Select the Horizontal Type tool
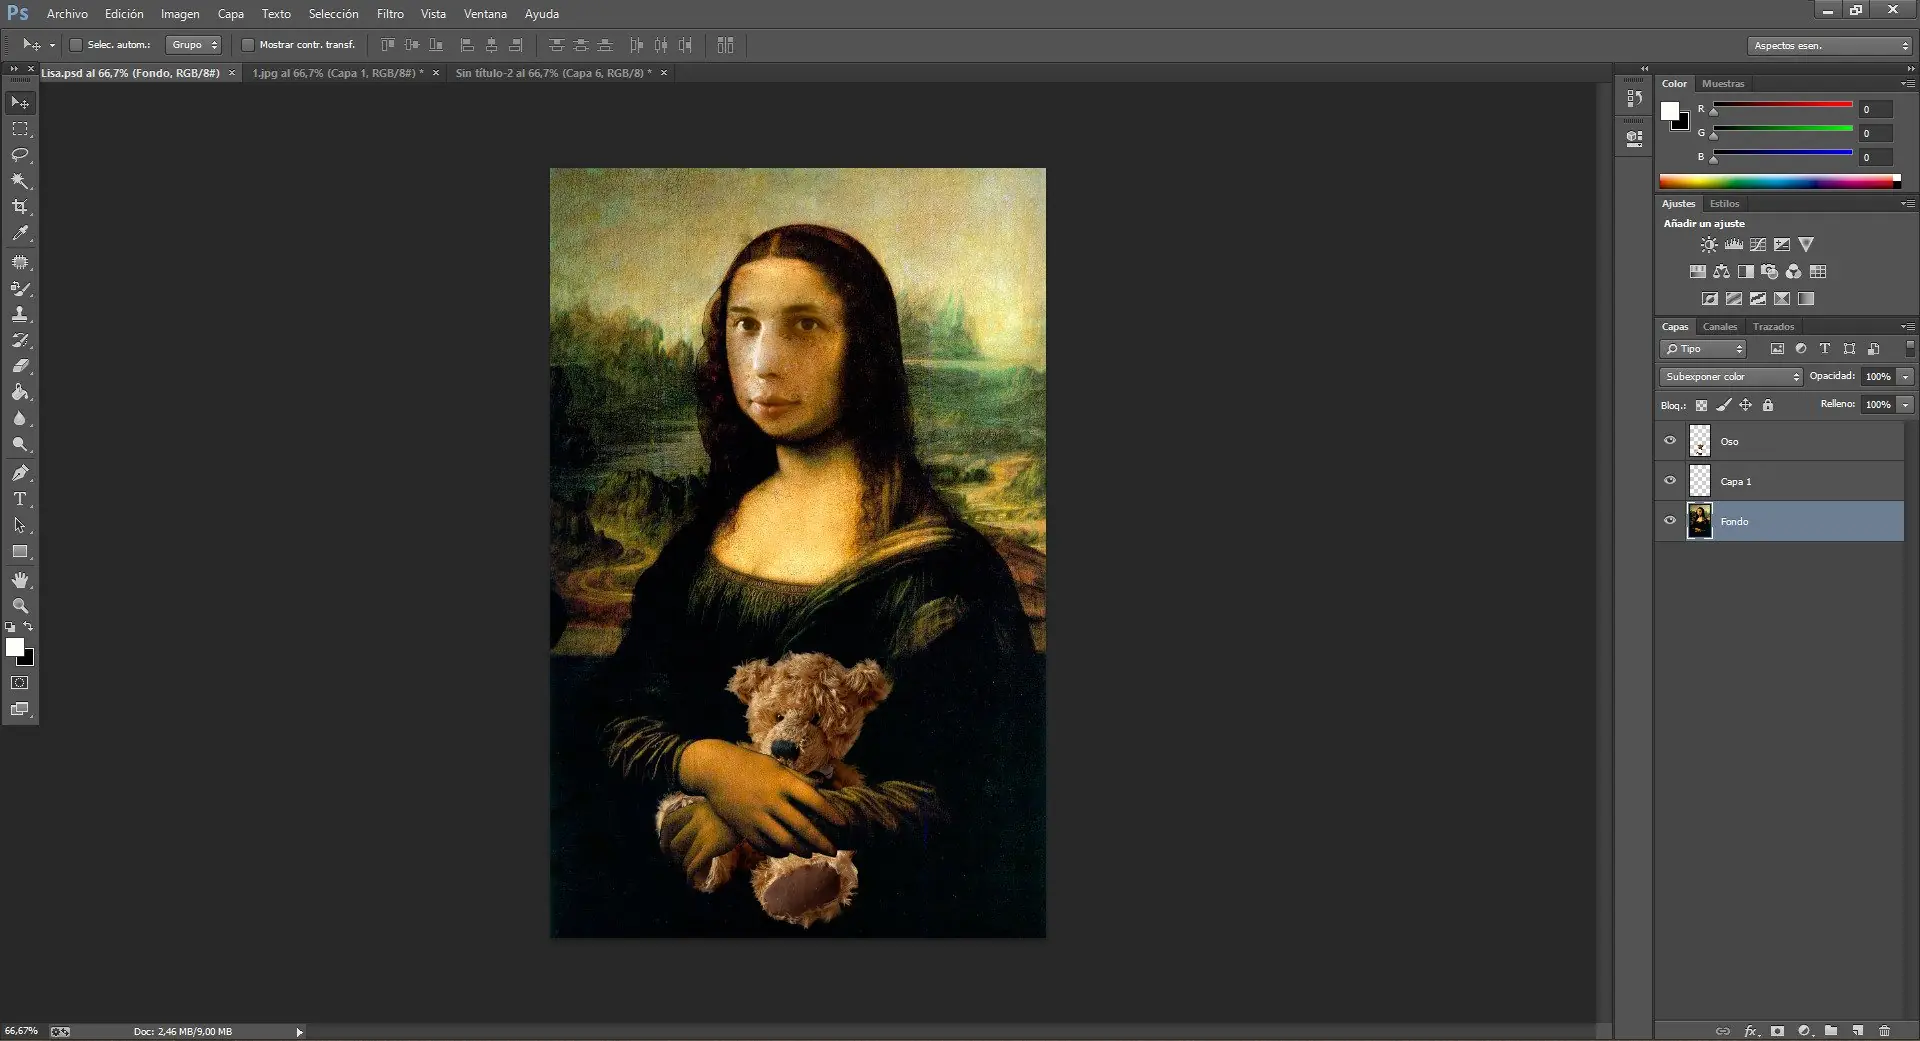The image size is (1920, 1041). (20, 499)
